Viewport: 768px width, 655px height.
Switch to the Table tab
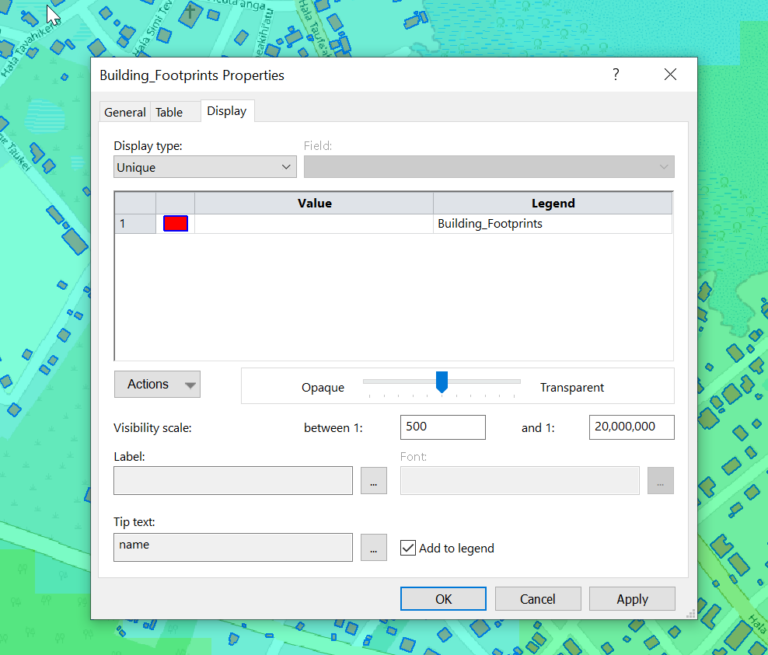[x=169, y=112]
